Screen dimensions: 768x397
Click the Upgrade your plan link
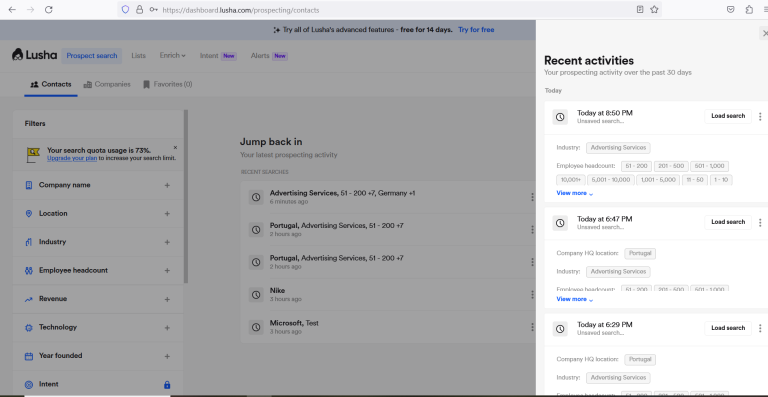tap(72, 158)
